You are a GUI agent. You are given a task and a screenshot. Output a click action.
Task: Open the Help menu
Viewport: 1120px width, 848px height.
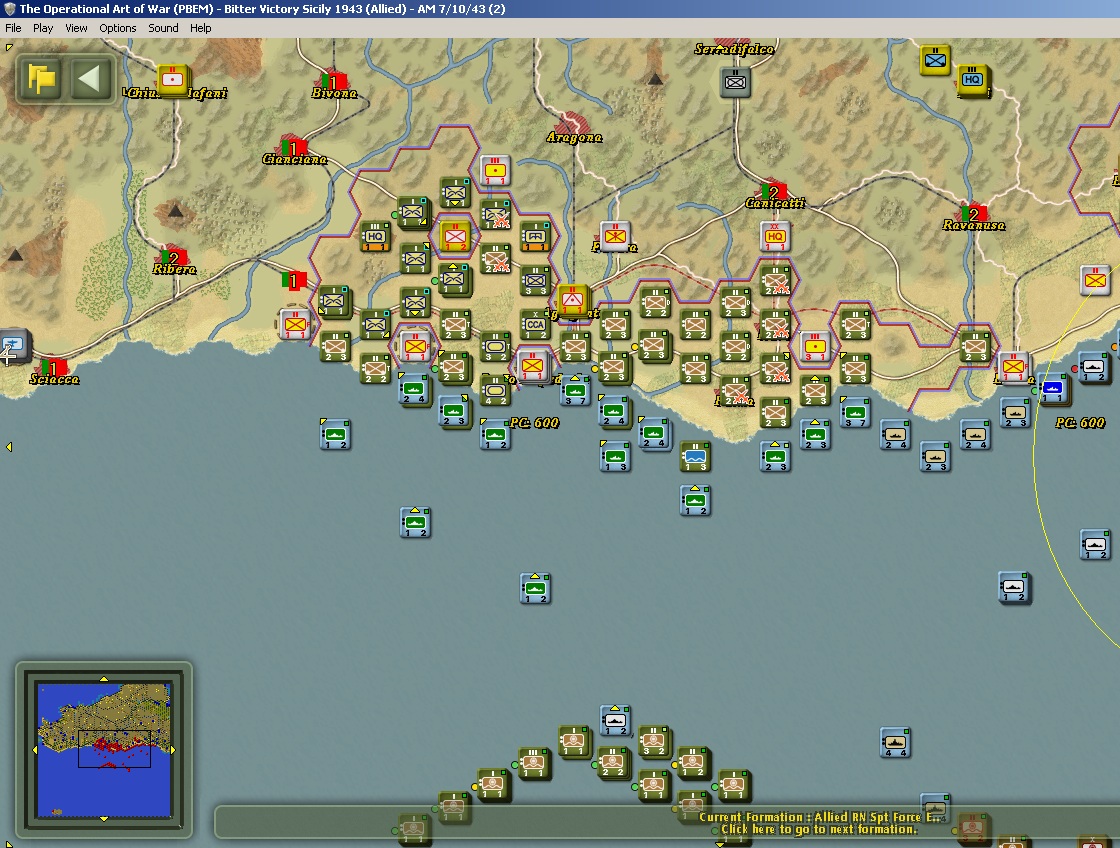(200, 28)
